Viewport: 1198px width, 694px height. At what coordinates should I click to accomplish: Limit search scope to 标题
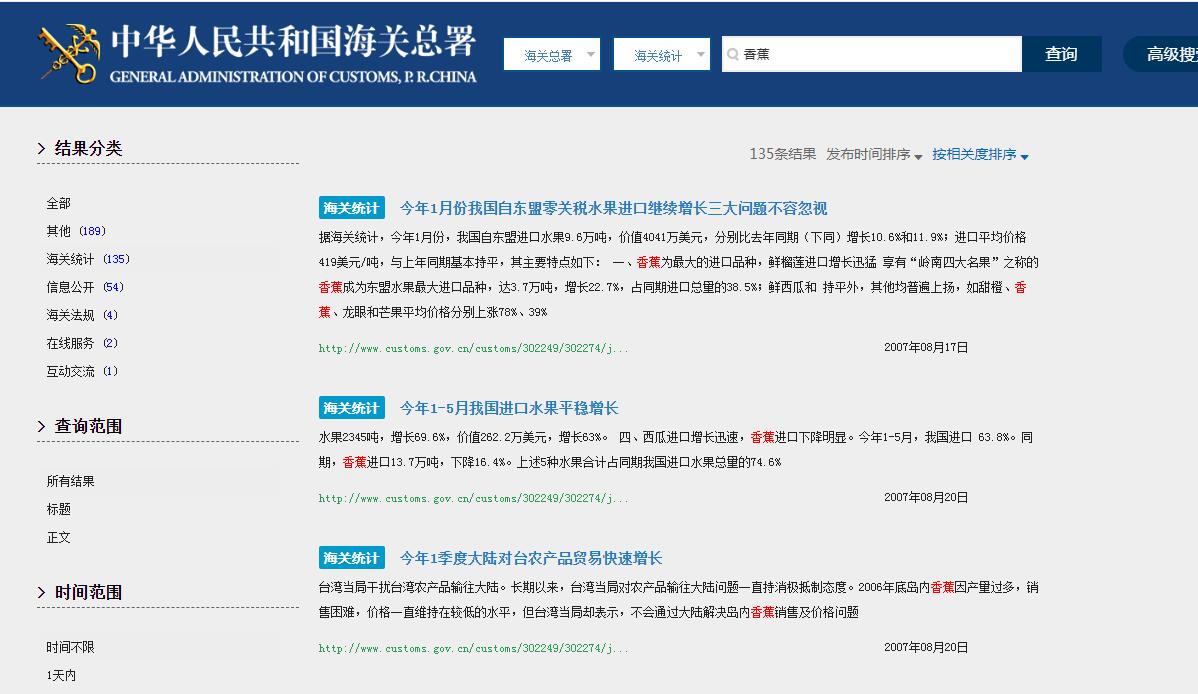click(x=59, y=509)
